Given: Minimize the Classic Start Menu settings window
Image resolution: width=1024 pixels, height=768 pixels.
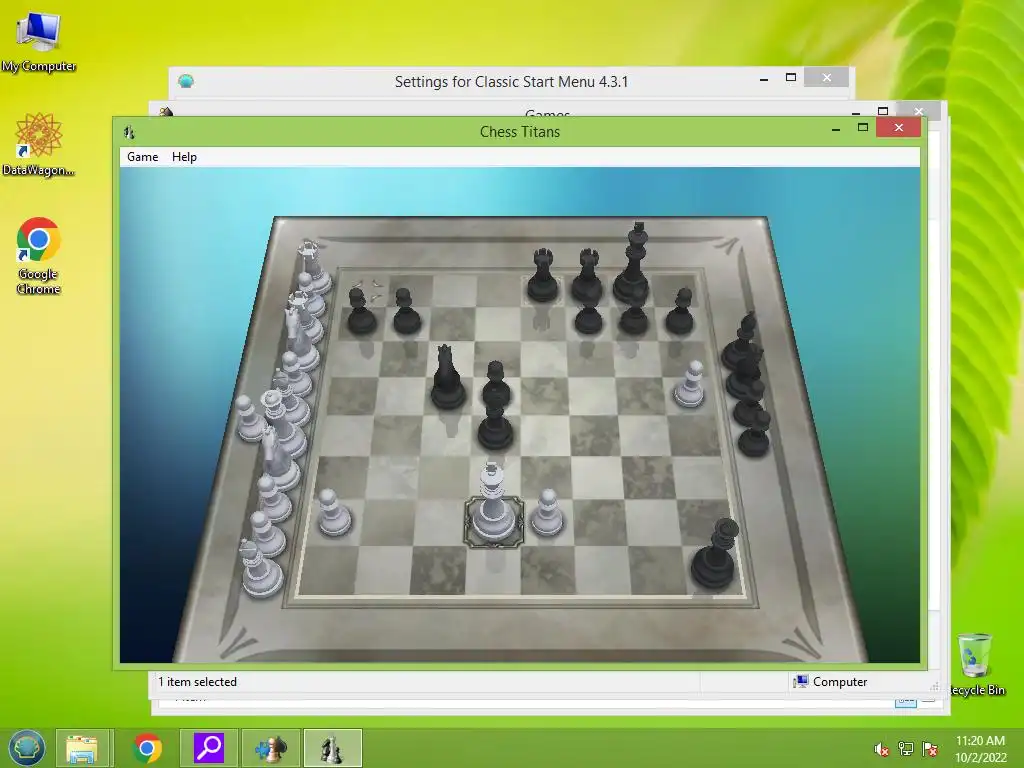Looking at the screenshot, I should pyautogui.click(x=764, y=78).
